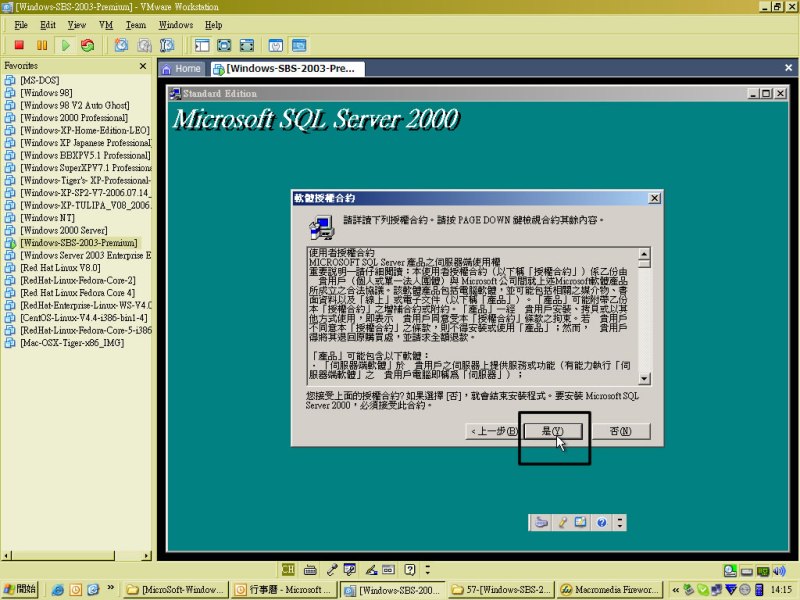Expand hidden system tray icons chevron
The image size is (800, 600).
[x=676, y=590]
